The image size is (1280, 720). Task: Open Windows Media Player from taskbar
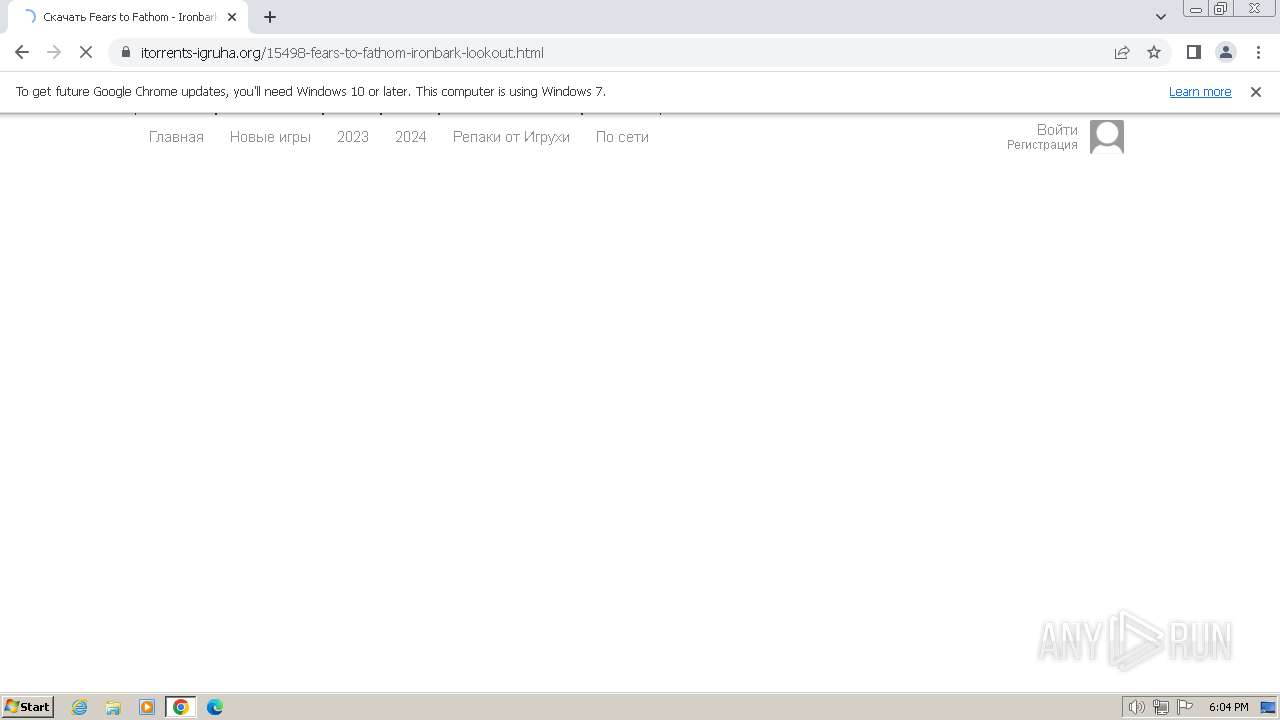coord(147,707)
